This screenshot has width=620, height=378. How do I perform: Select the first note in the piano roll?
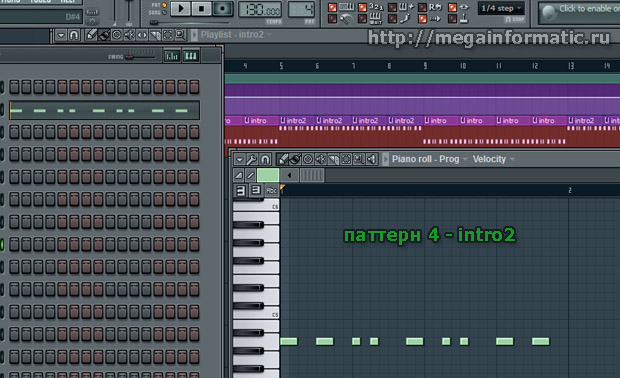coord(289,341)
